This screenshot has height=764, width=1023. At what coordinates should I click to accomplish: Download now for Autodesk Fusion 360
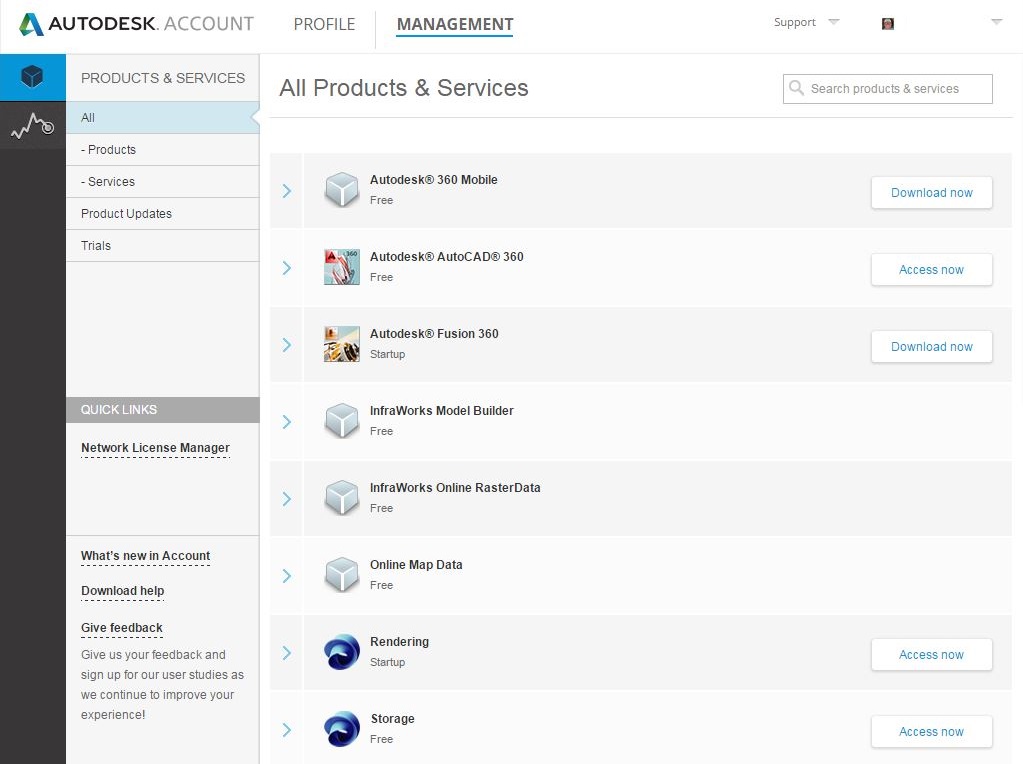[x=932, y=346]
